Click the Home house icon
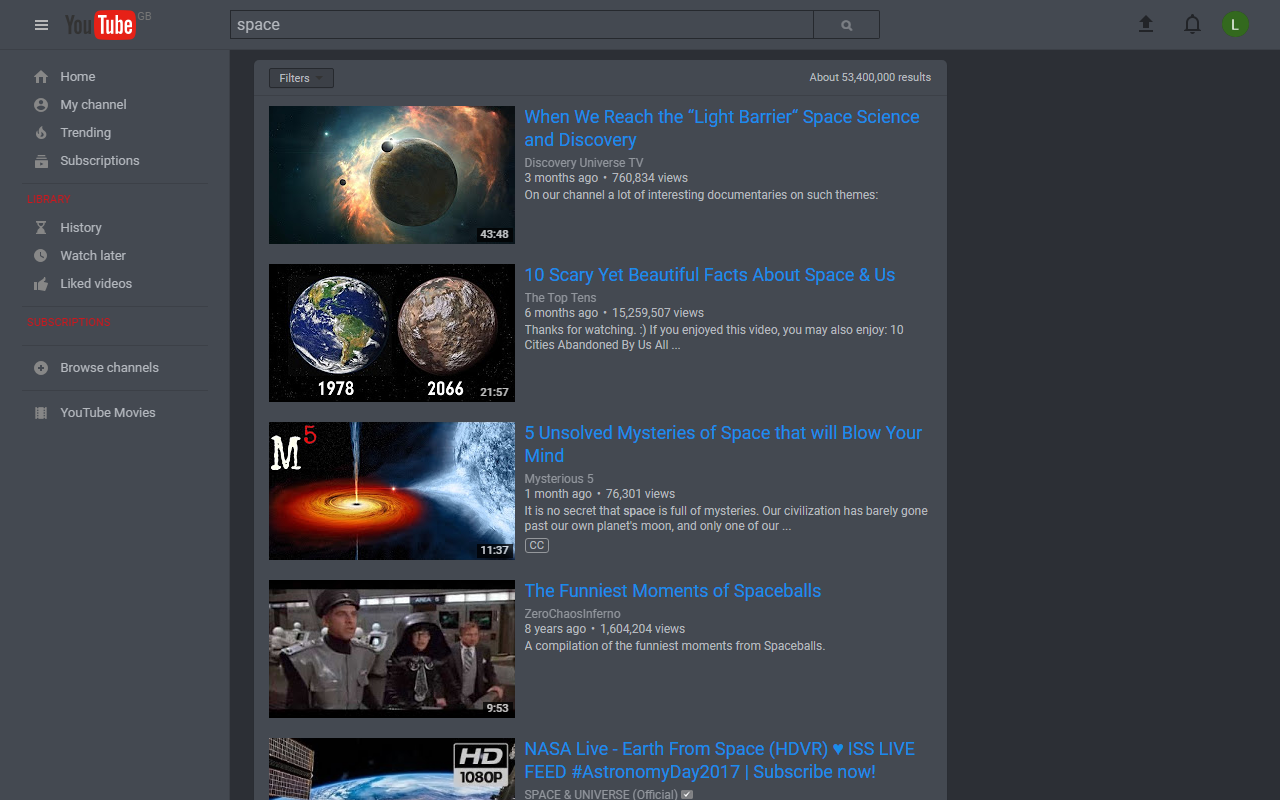The width and height of the screenshot is (1280, 800). [x=41, y=76]
